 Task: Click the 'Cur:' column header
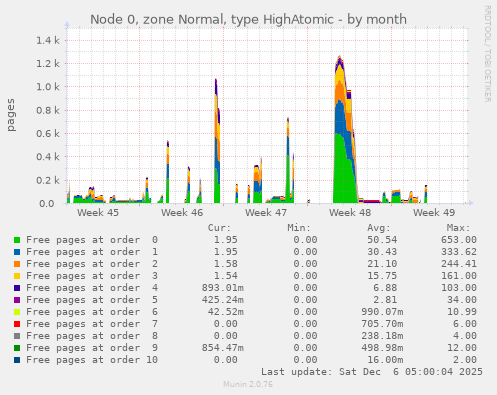click(x=219, y=228)
